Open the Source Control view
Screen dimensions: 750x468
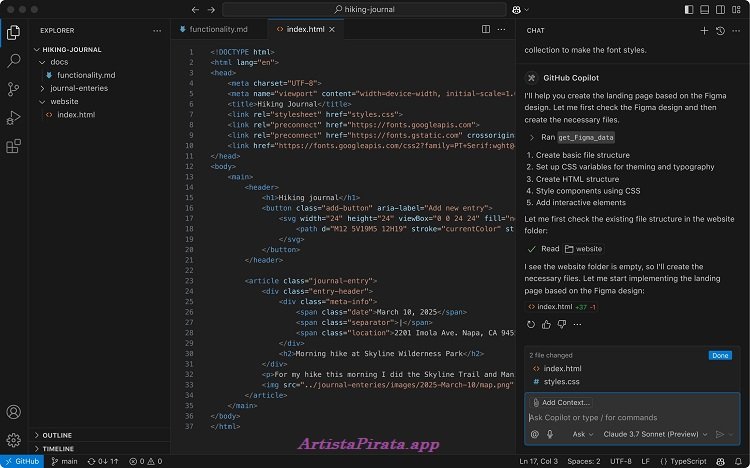pos(14,89)
